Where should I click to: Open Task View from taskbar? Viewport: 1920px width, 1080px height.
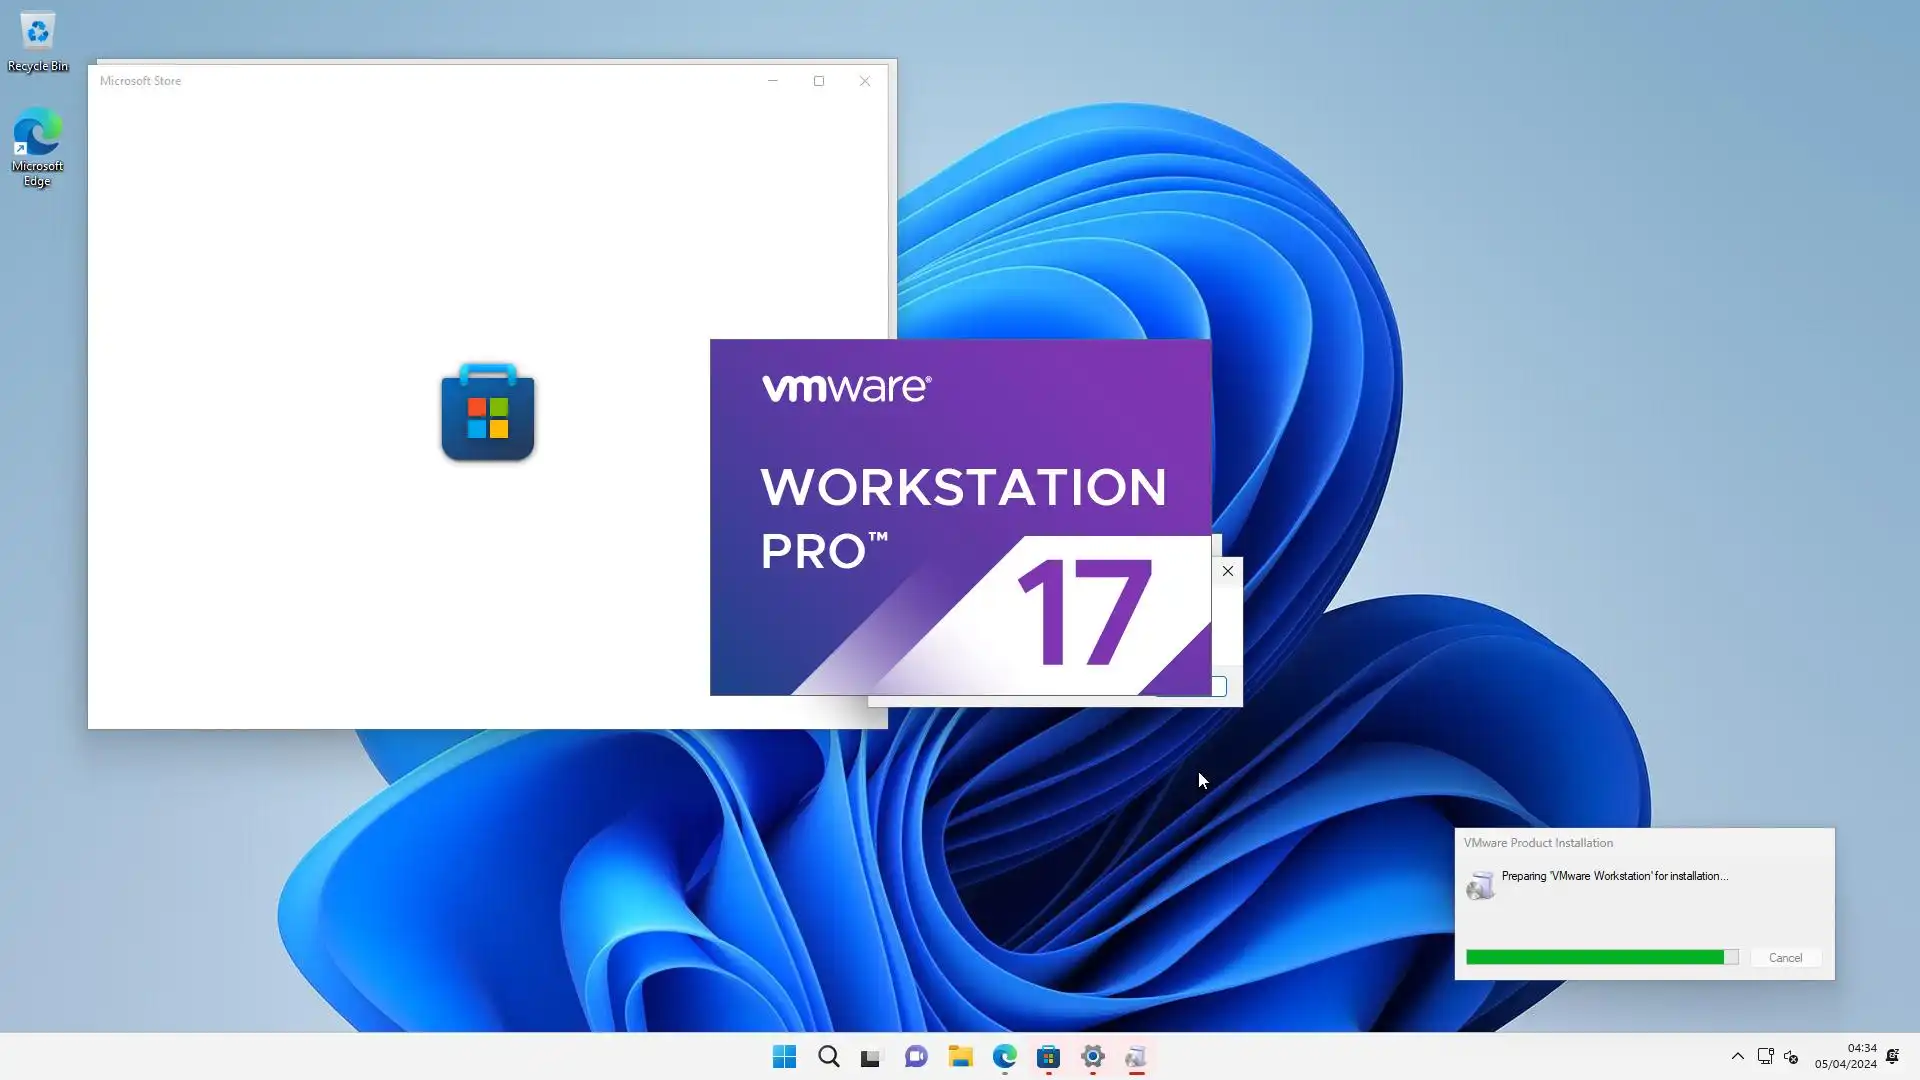click(871, 1057)
